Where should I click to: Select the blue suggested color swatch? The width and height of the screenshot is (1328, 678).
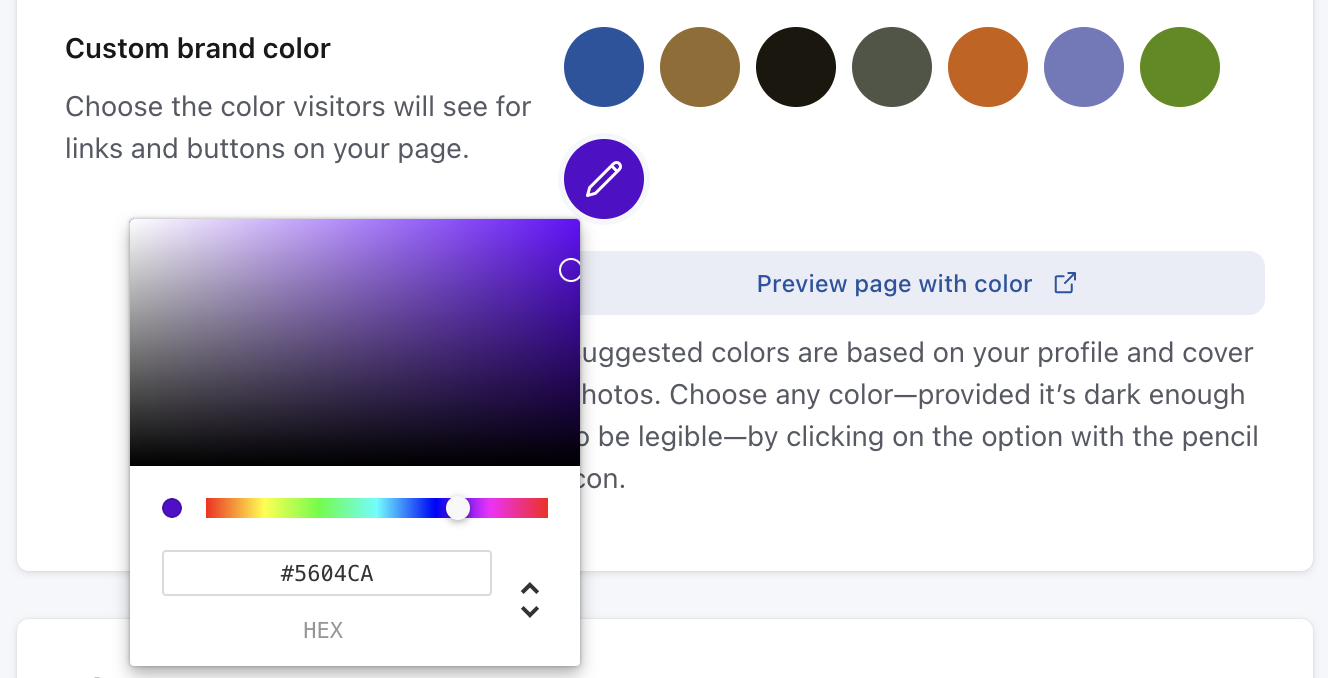pos(604,67)
